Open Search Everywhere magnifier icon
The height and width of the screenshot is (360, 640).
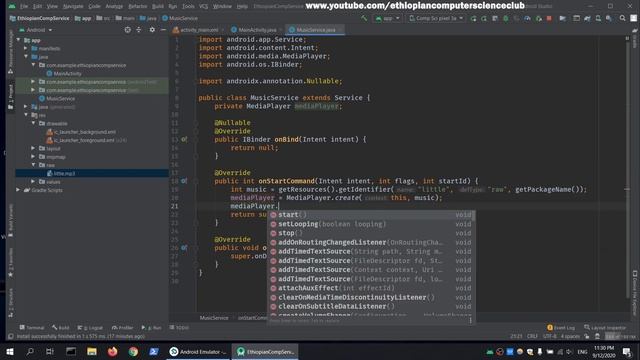(622, 18)
